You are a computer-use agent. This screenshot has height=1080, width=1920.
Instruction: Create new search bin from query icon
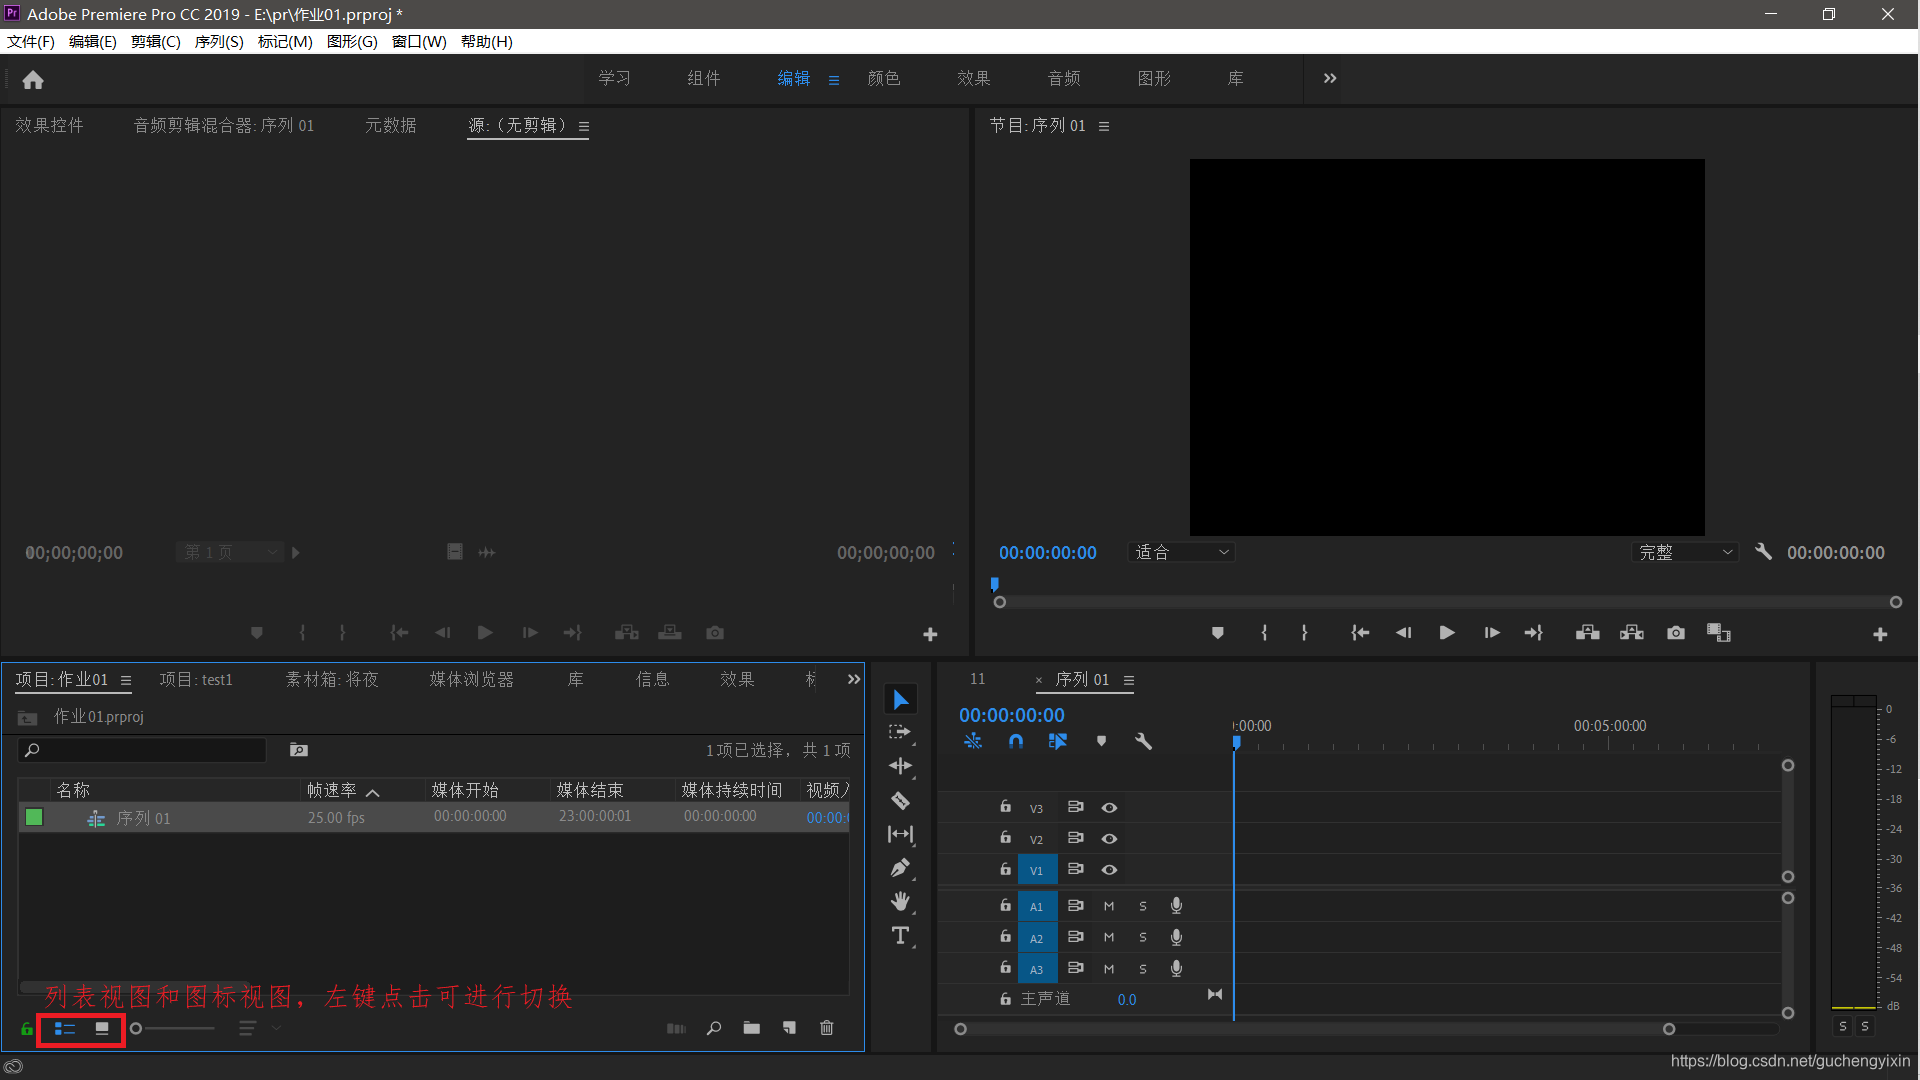298,750
